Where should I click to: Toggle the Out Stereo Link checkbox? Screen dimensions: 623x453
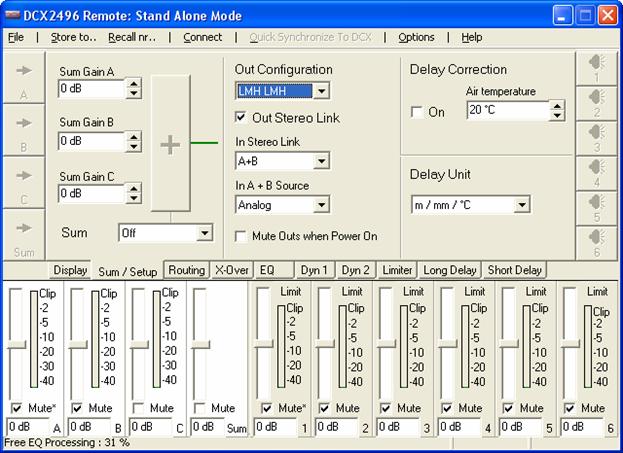(241, 118)
